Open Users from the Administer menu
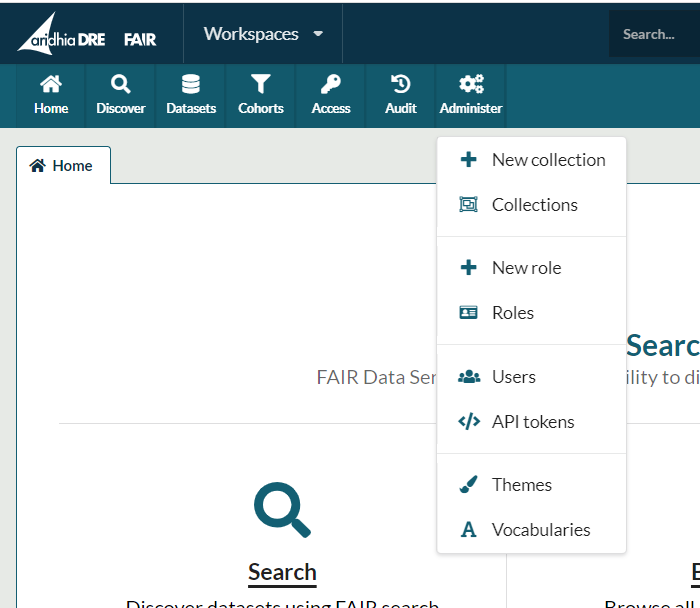Screen dimensions: 700x608 coord(513,377)
